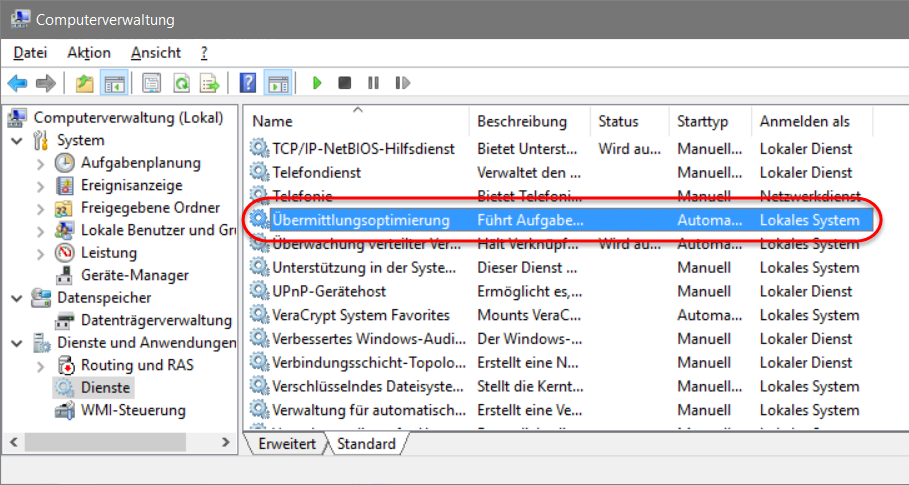The height and width of the screenshot is (485, 909).
Task: Switch to the Erweitert tab
Action: (287, 444)
